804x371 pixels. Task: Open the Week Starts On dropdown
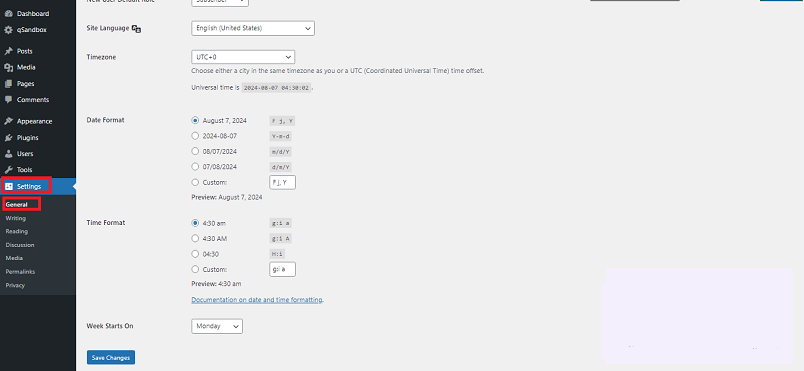click(217, 326)
